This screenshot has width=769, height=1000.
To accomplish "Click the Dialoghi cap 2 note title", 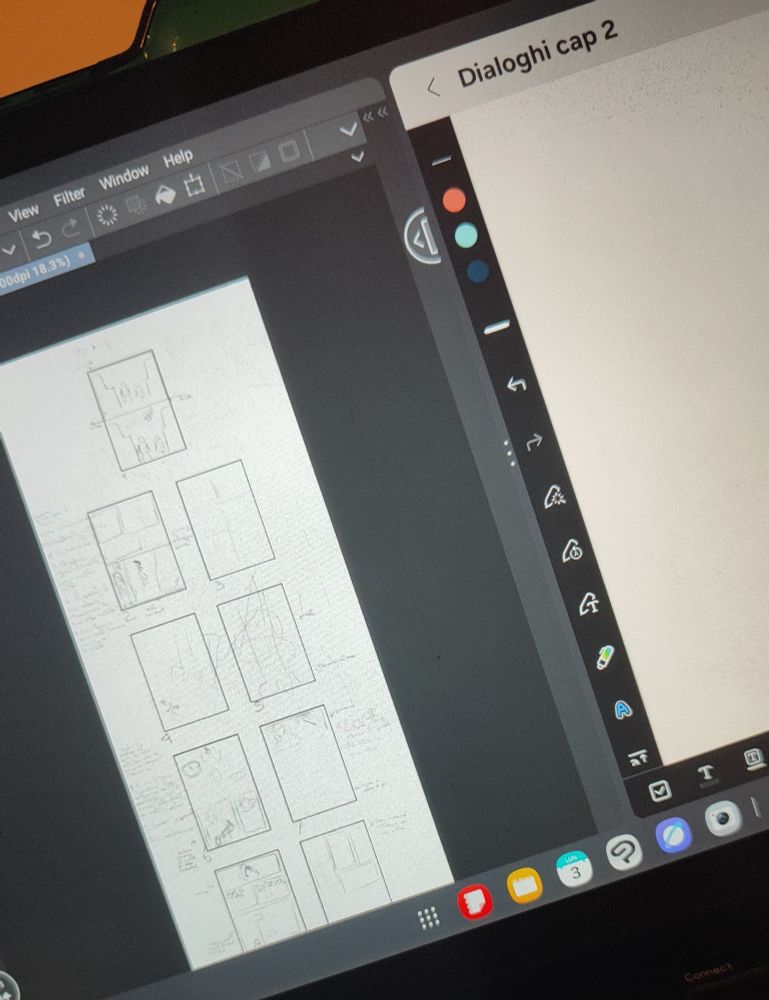I will click(538, 55).
